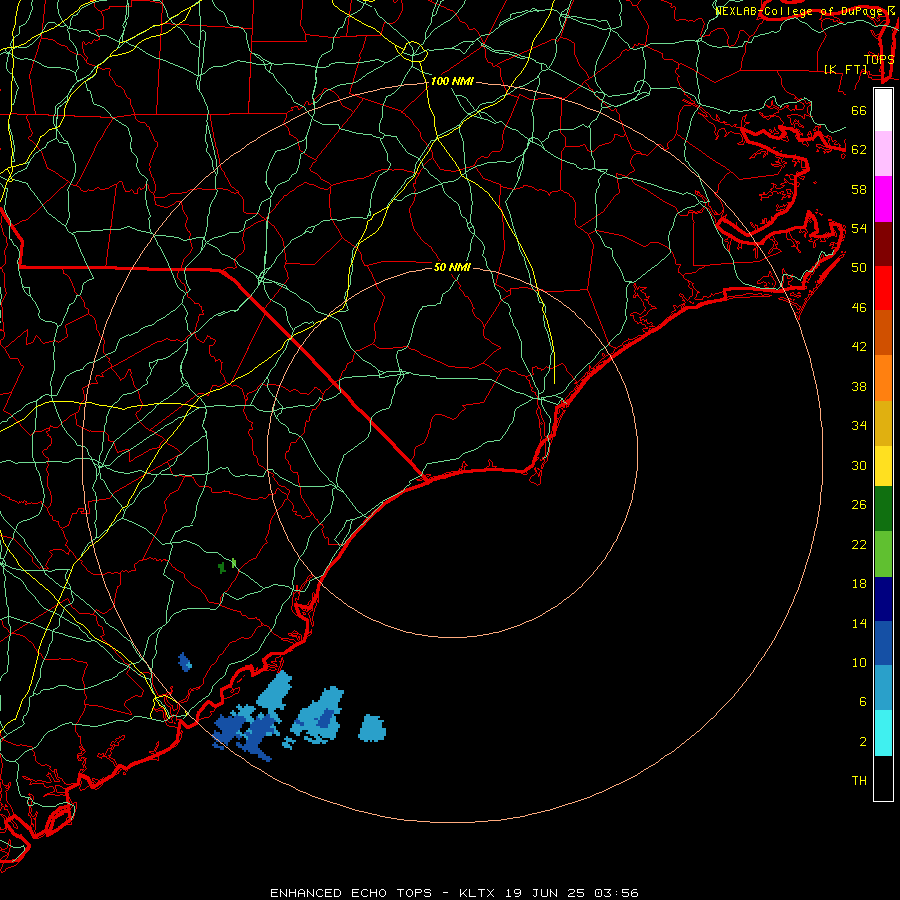Click the '03:56' timestamp
The width and height of the screenshot is (900, 900).
(x=616, y=893)
